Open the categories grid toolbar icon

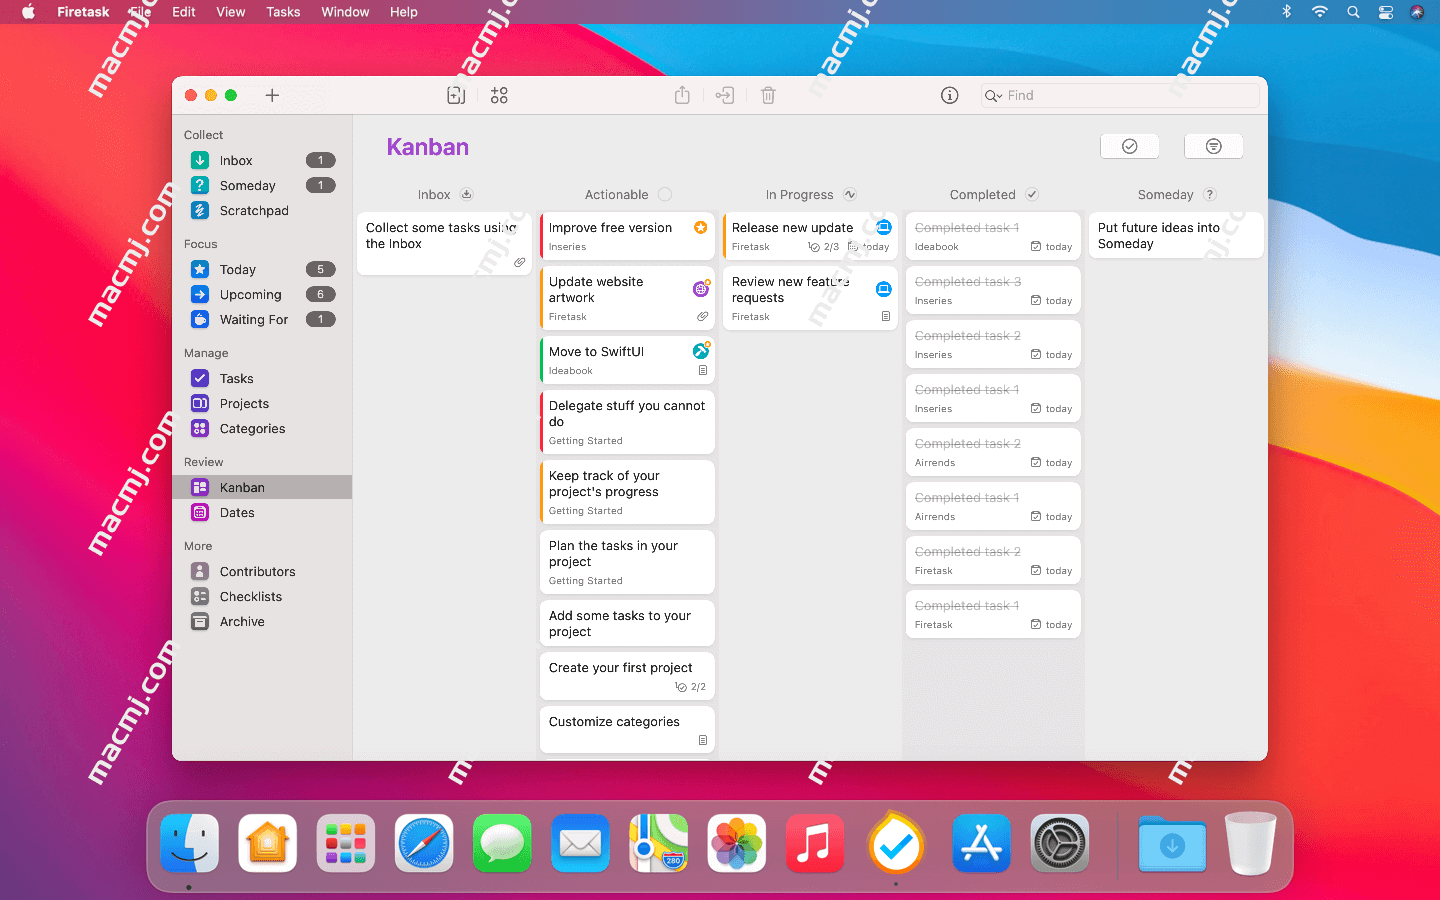(x=499, y=95)
